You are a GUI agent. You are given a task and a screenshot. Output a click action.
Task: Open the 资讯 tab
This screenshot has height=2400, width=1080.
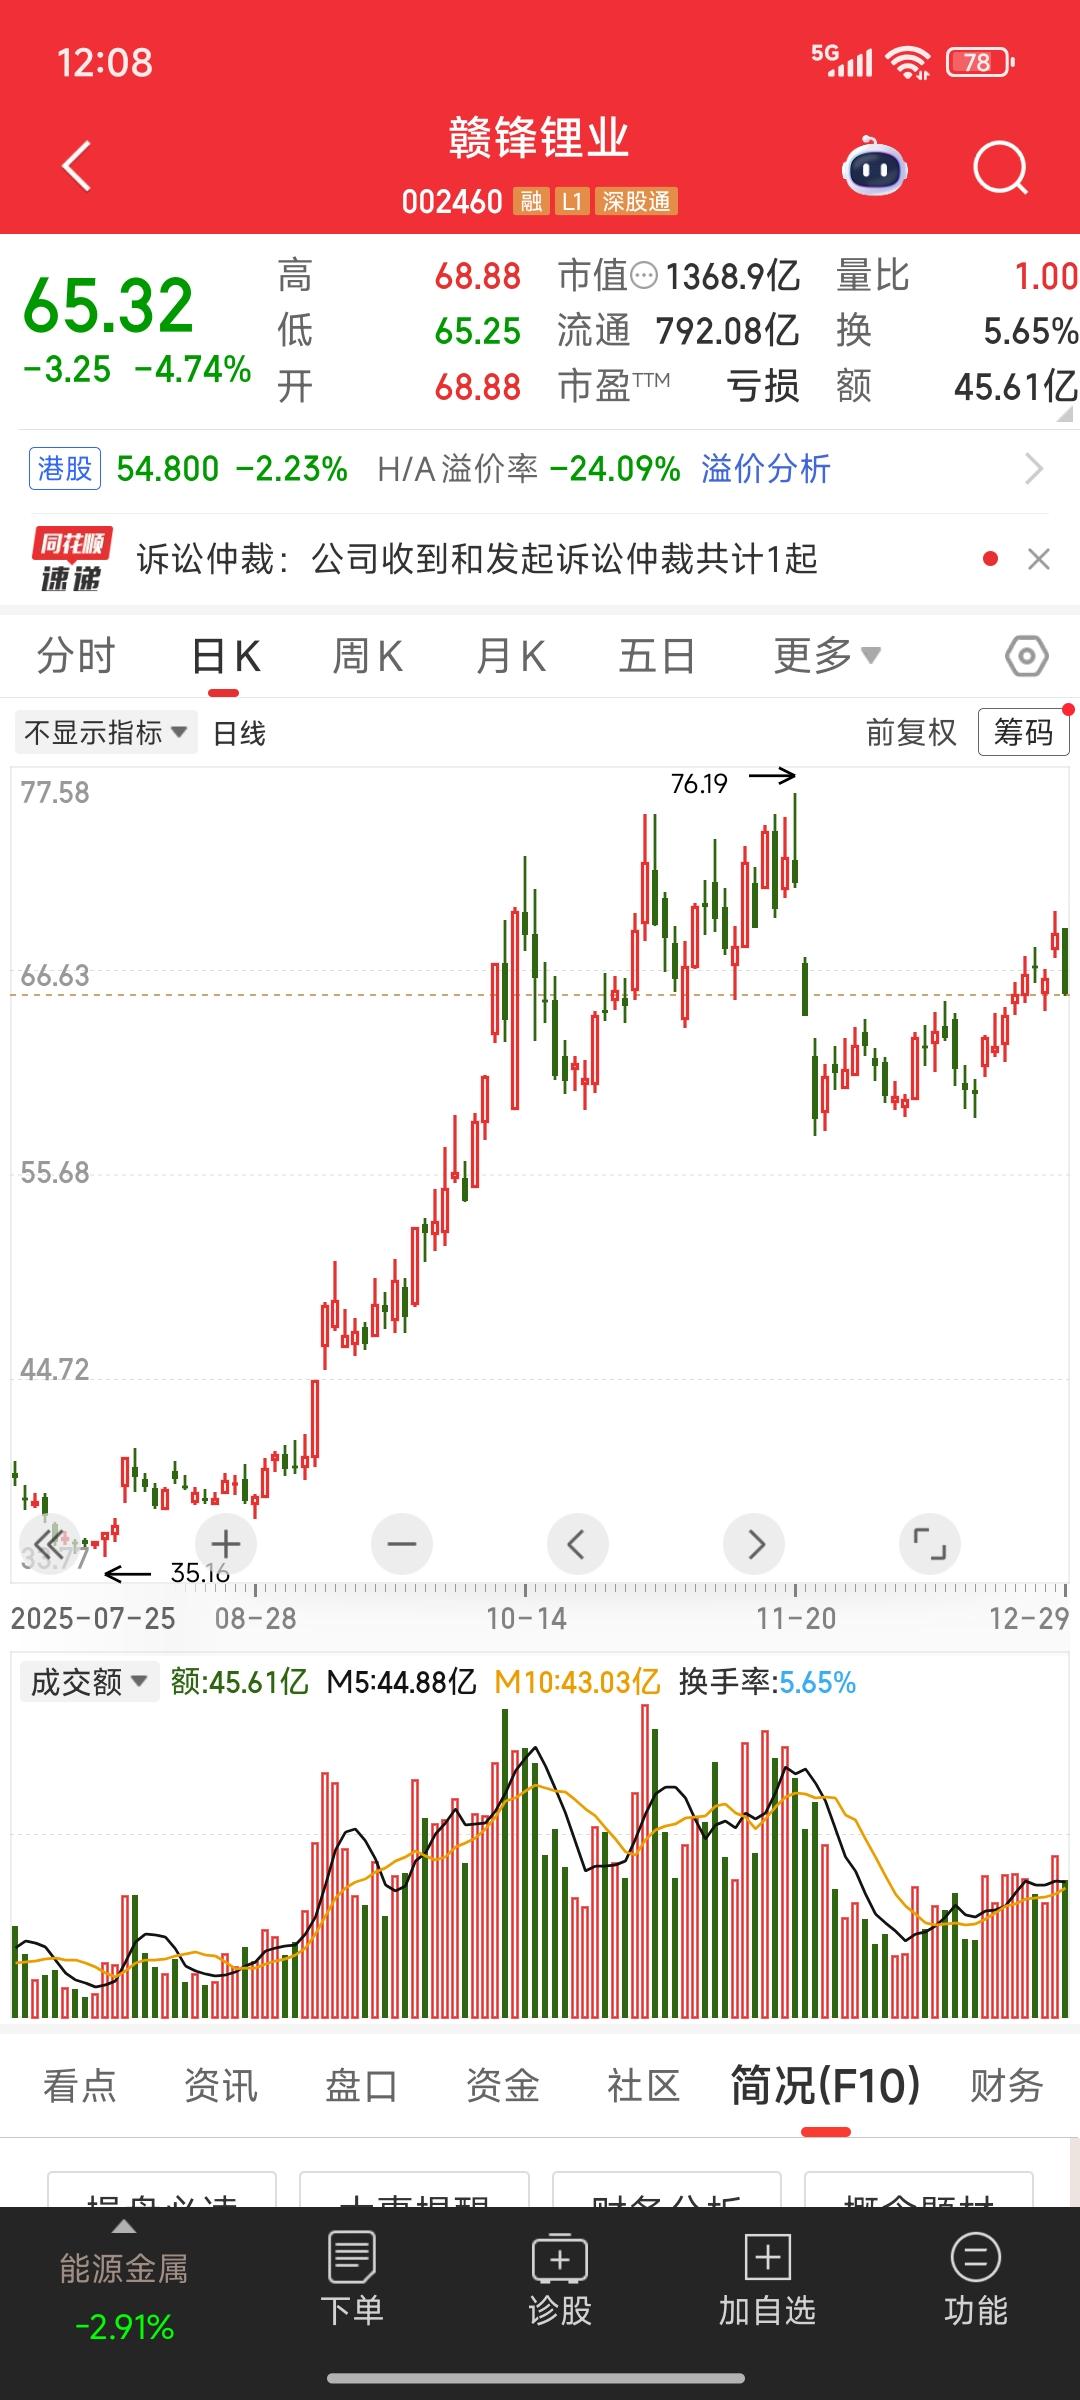click(x=221, y=2086)
